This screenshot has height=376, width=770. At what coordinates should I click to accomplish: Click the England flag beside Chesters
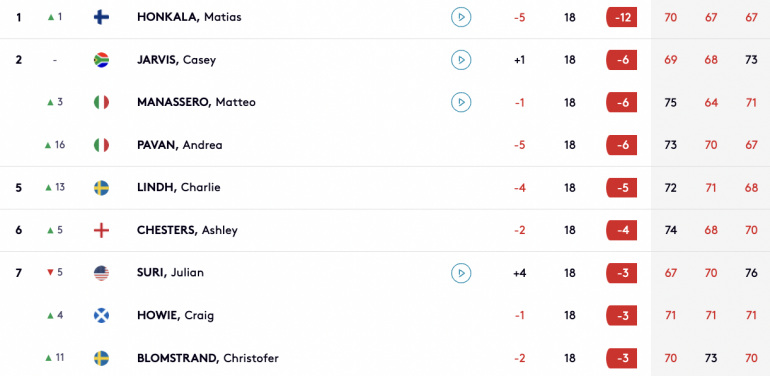coord(101,230)
